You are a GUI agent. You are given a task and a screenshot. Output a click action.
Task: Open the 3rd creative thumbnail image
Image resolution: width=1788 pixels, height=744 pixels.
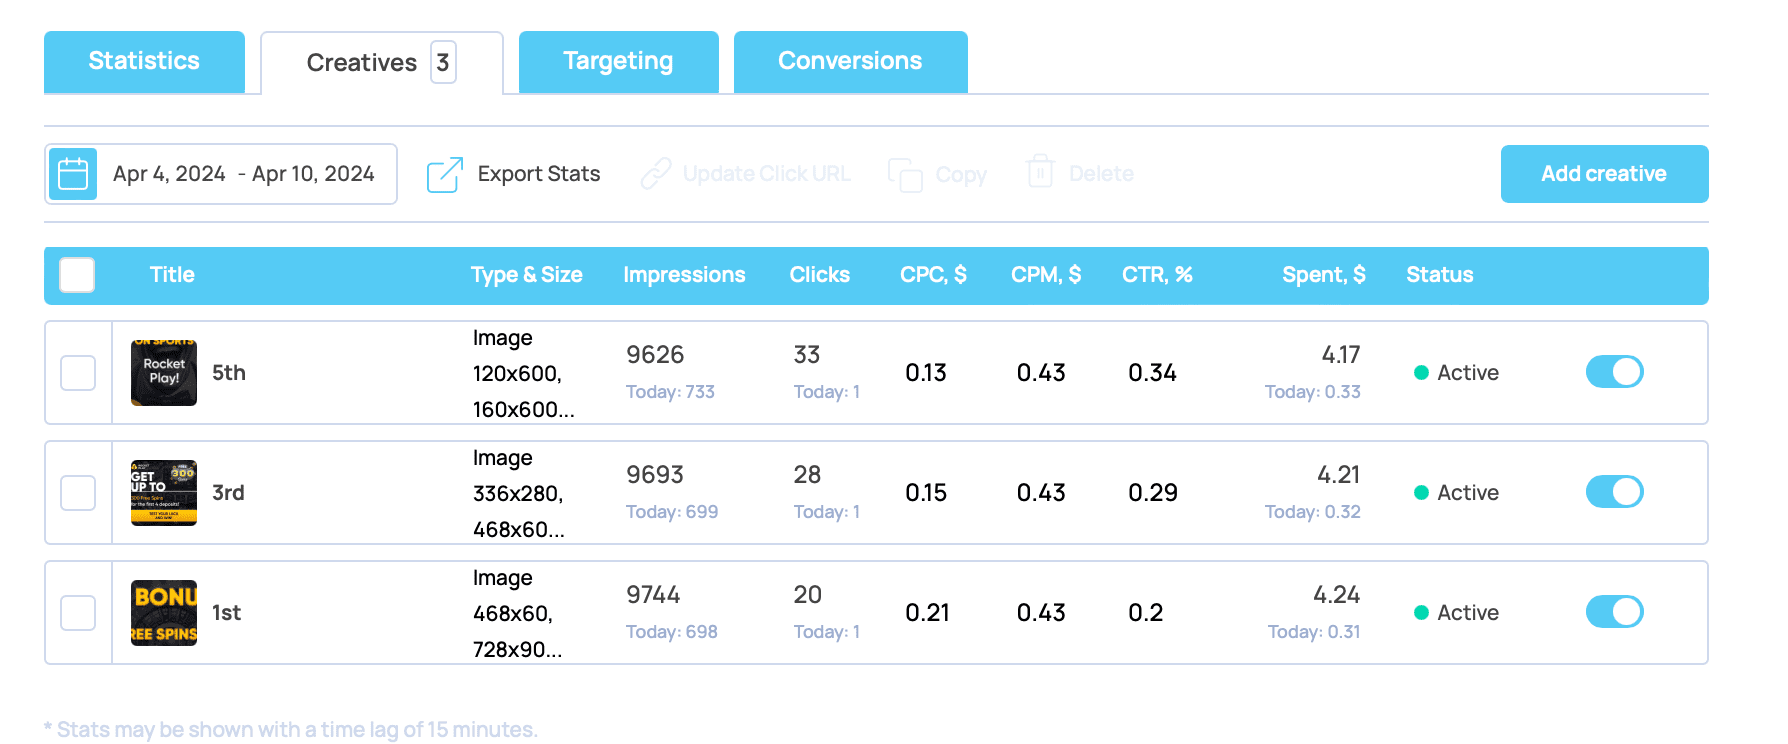point(164,493)
